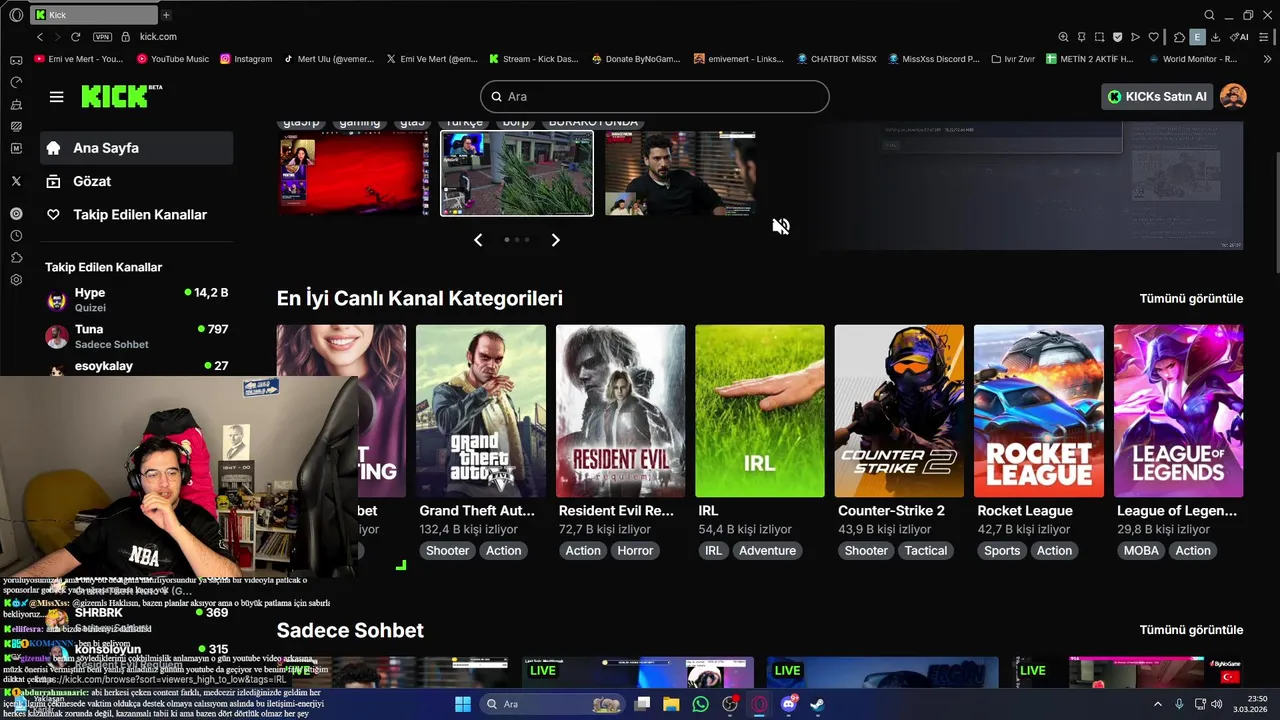Viewport: 1280px width, 720px height.
Task: Click the MOBA tag under League of Legends
Action: point(1141,550)
